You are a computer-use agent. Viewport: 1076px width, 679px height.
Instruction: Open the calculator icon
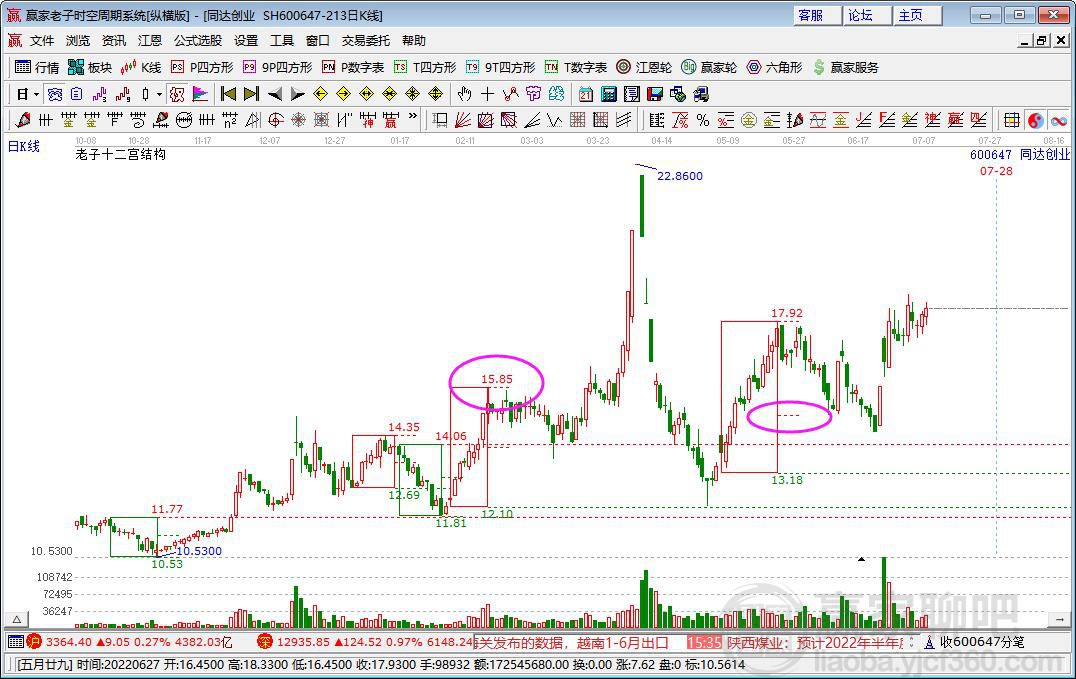click(x=609, y=94)
